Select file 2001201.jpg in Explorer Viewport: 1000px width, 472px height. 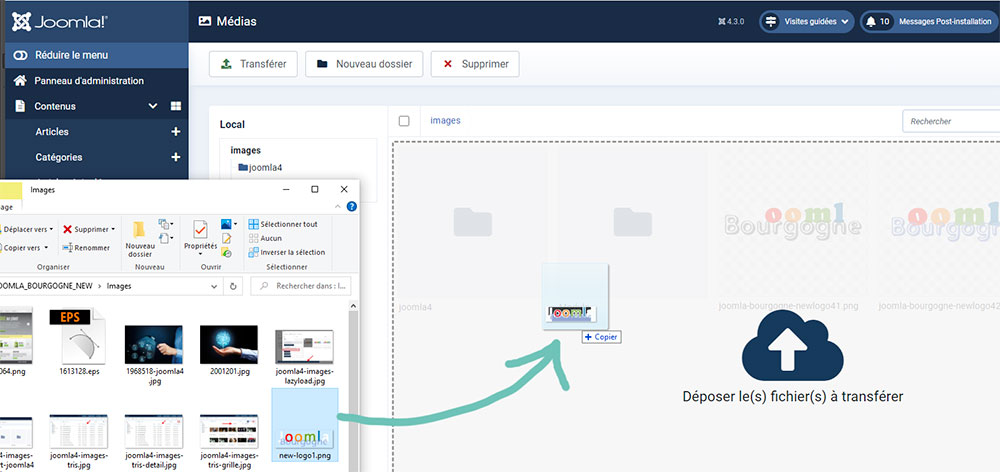(228, 350)
